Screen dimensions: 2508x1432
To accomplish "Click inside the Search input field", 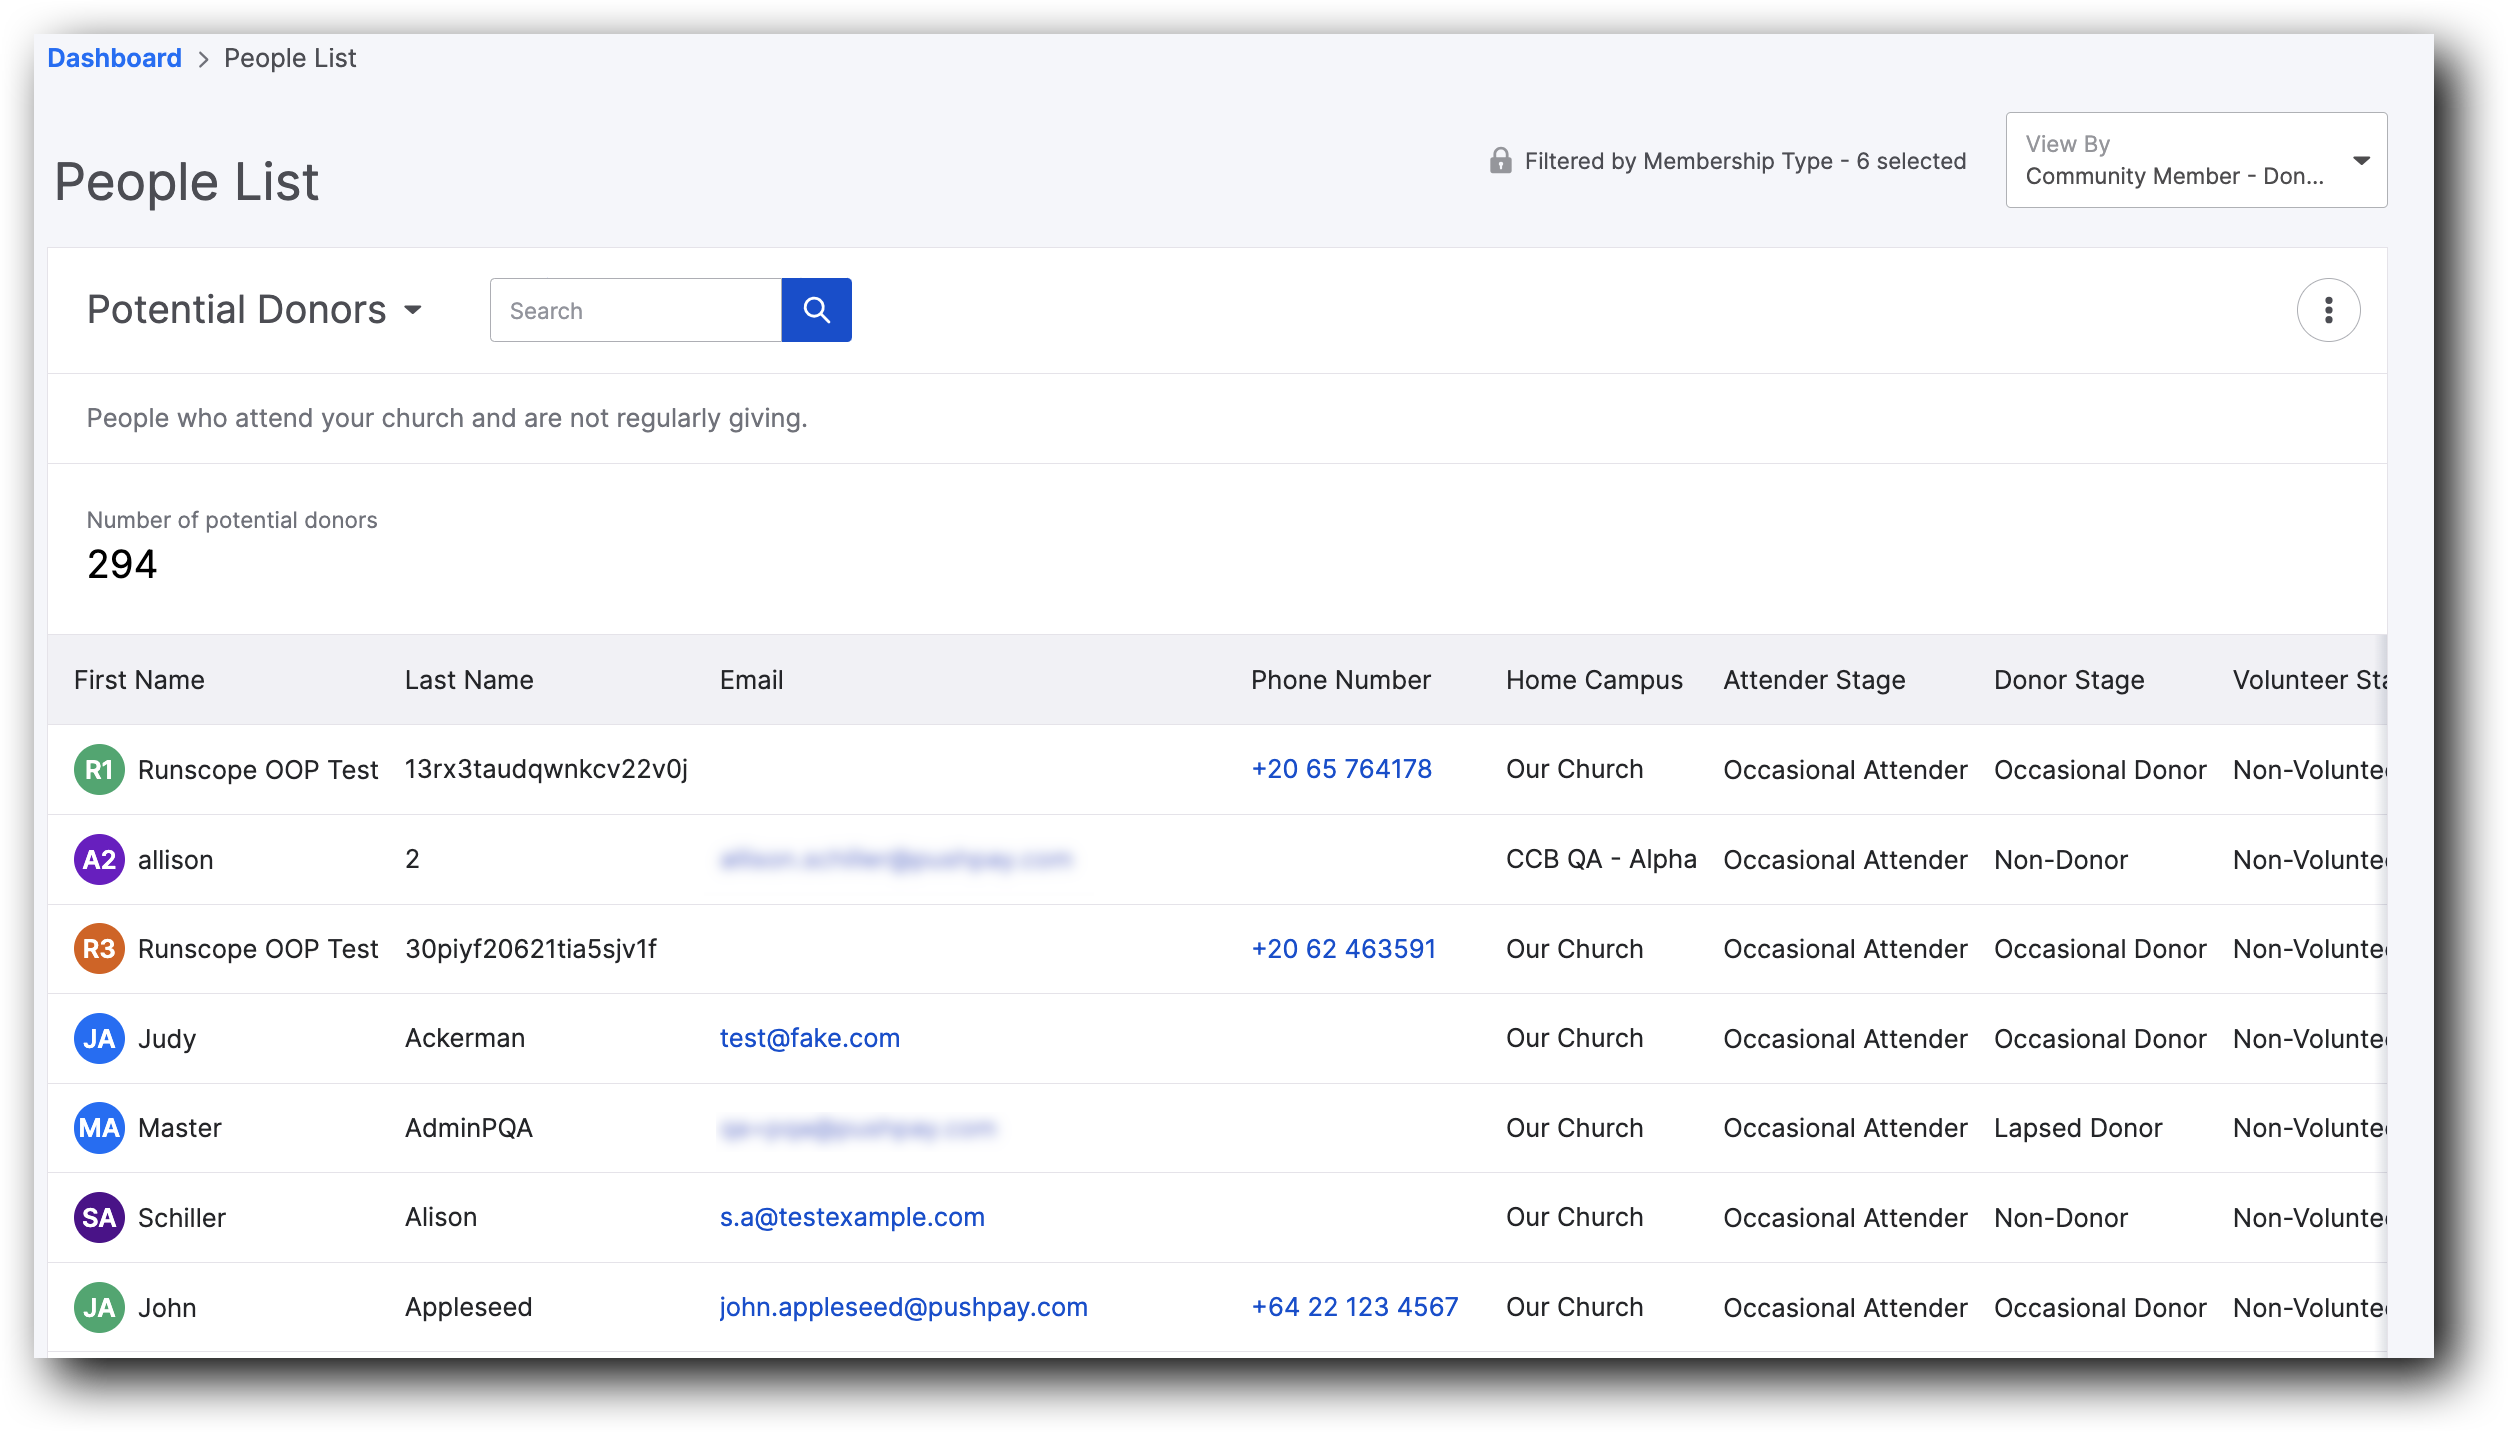I will pyautogui.click(x=634, y=310).
